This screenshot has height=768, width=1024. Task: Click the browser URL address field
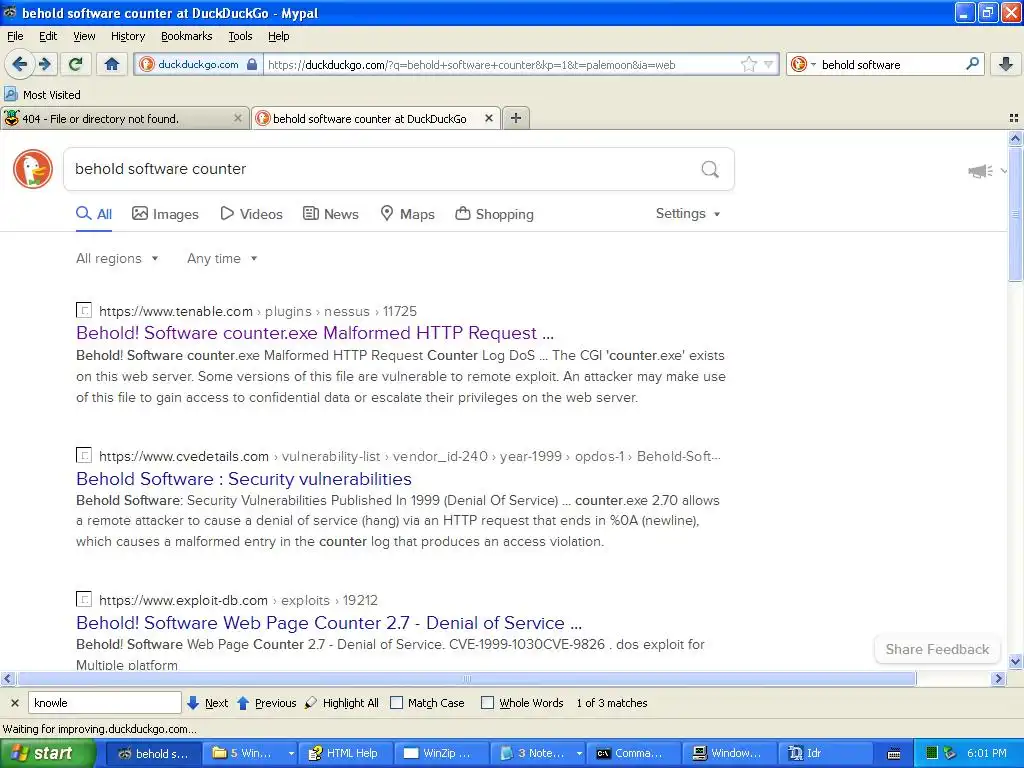(x=502, y=64)
